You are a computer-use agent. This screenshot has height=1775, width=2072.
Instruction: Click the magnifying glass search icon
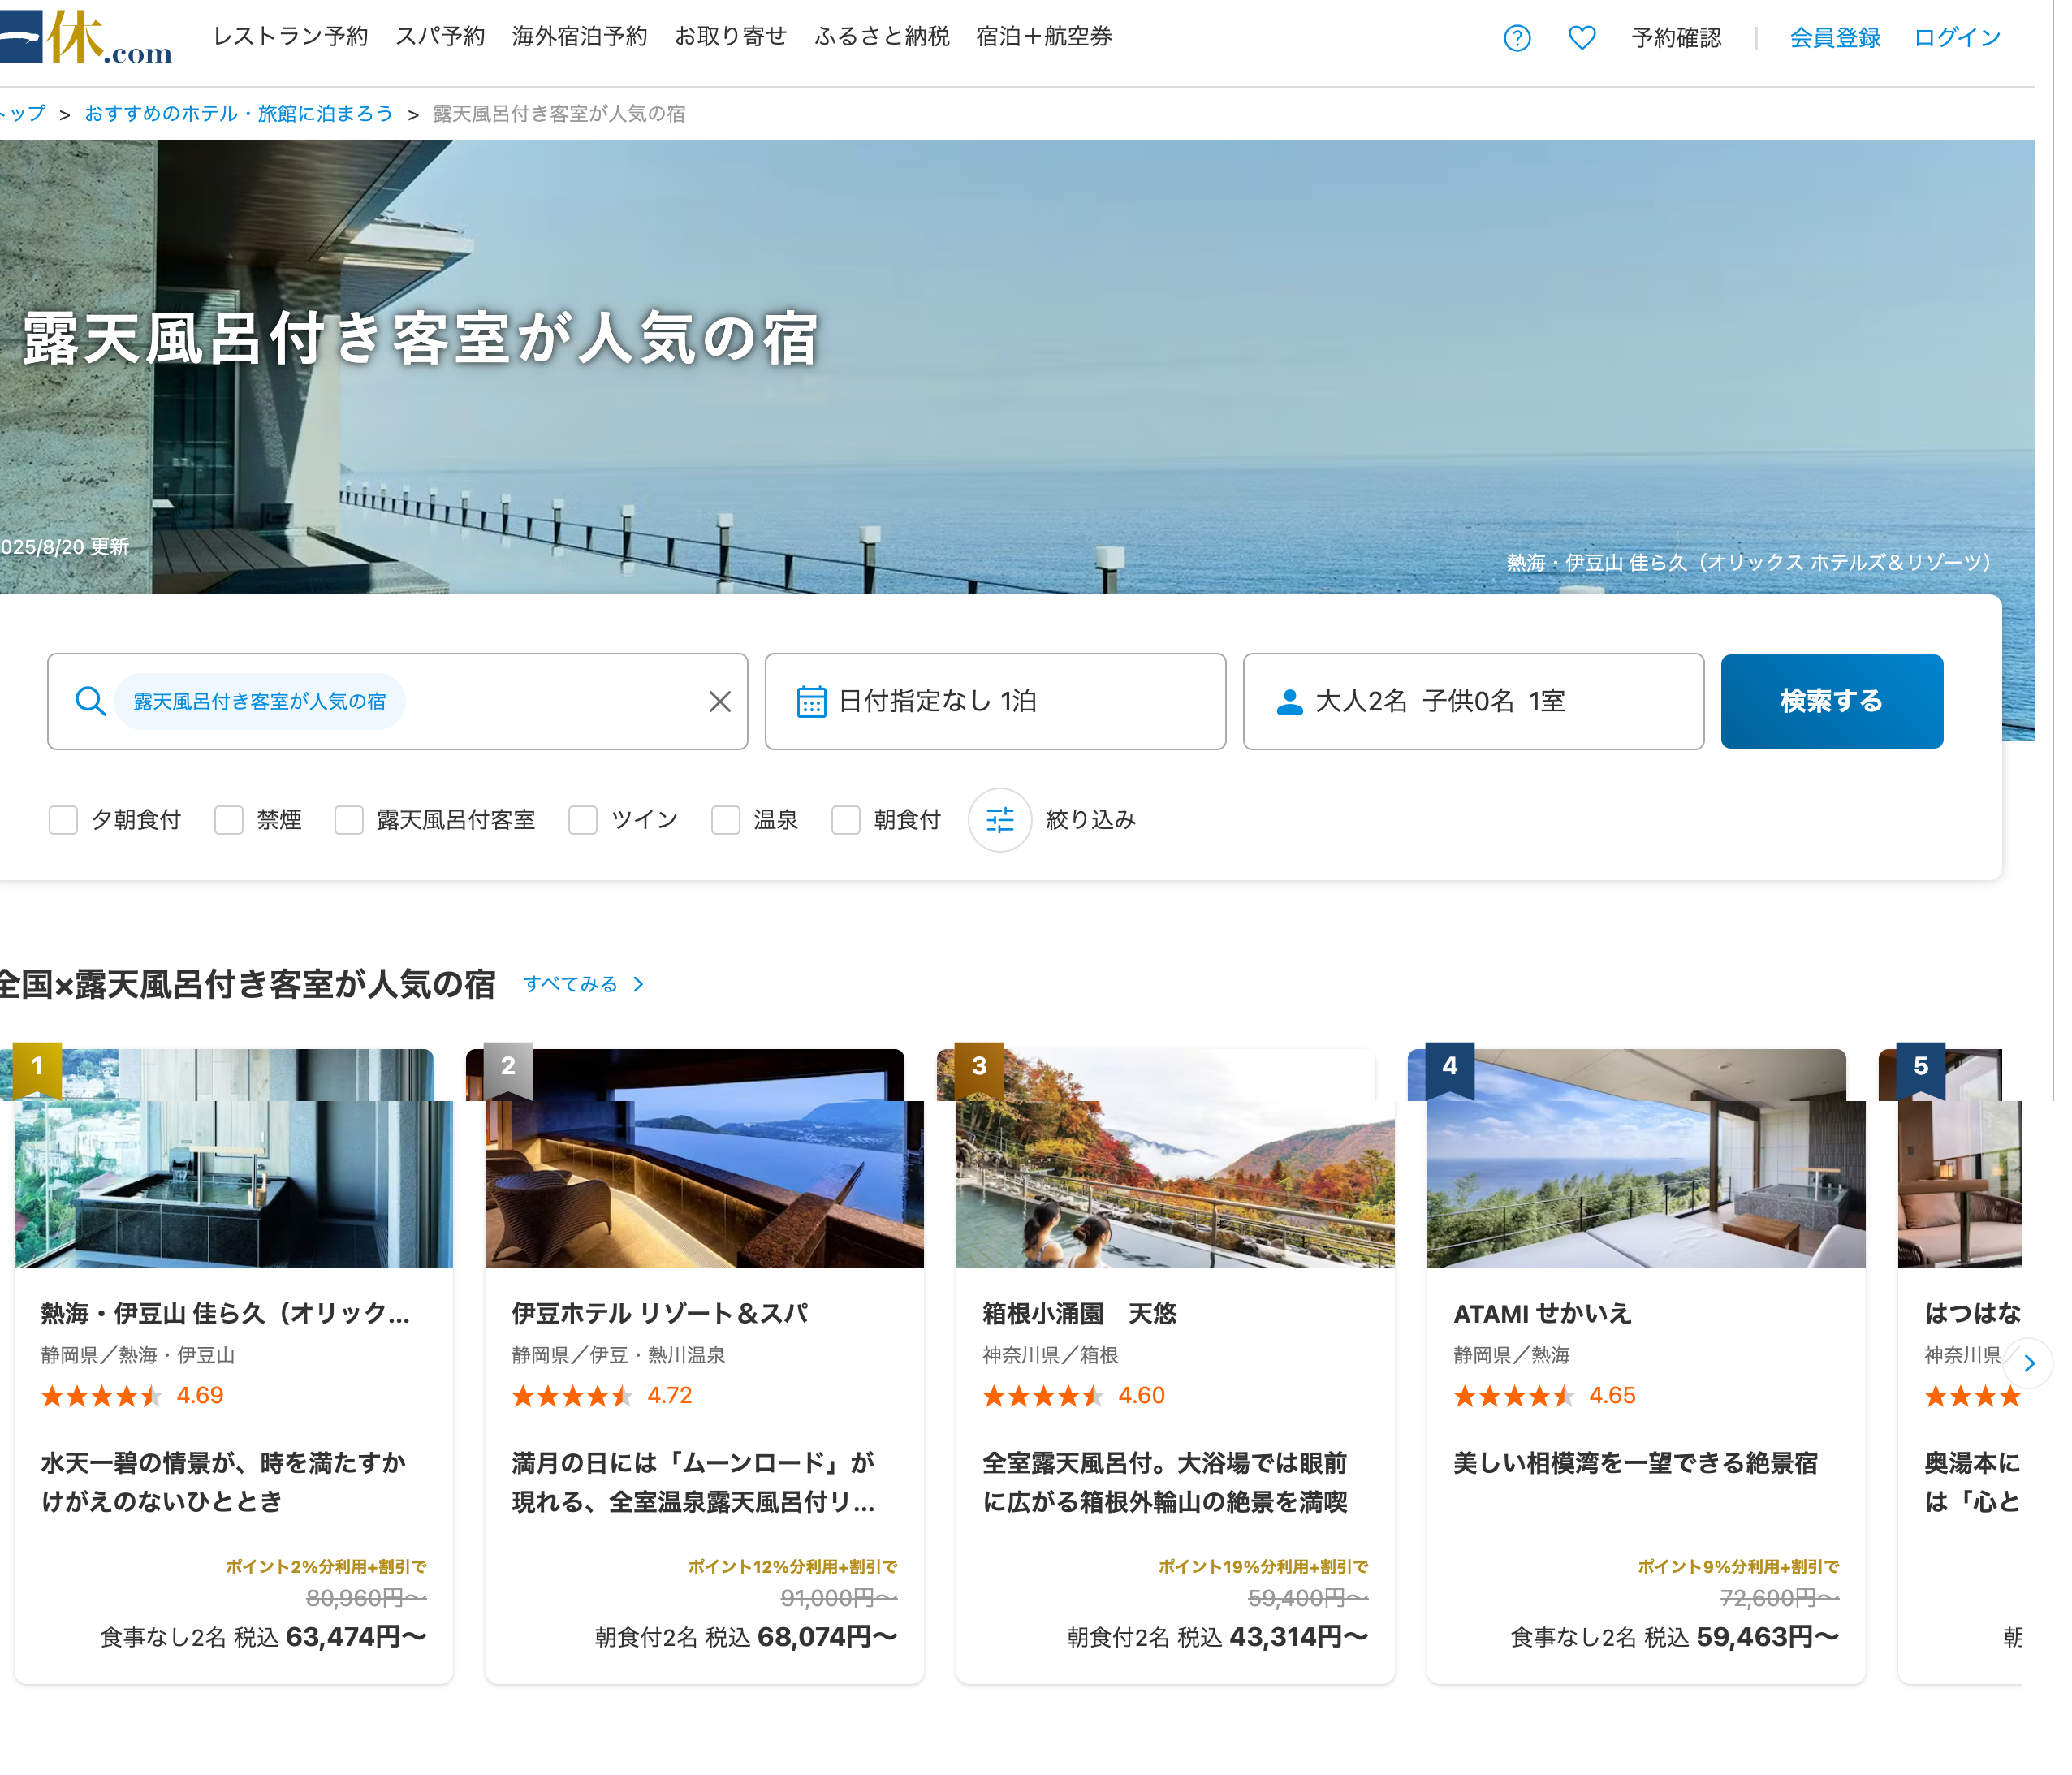click(x=90, y=701)
